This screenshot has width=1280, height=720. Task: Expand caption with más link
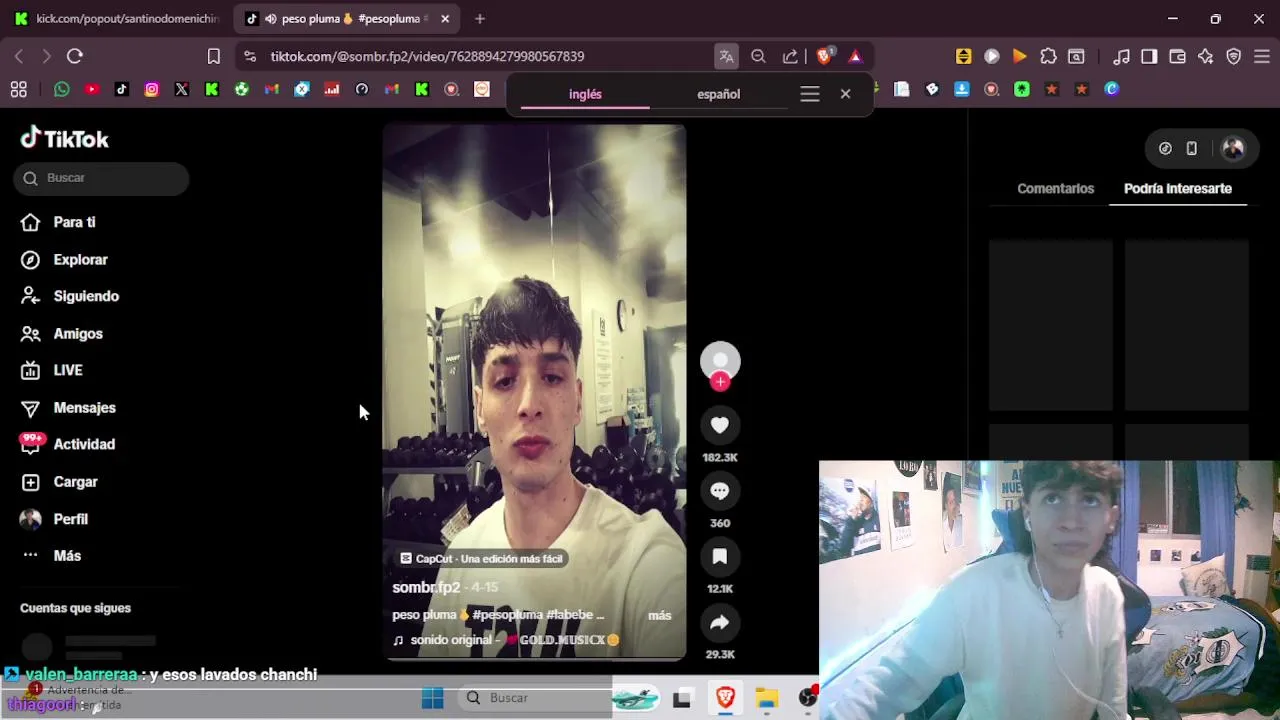(660, 615)
